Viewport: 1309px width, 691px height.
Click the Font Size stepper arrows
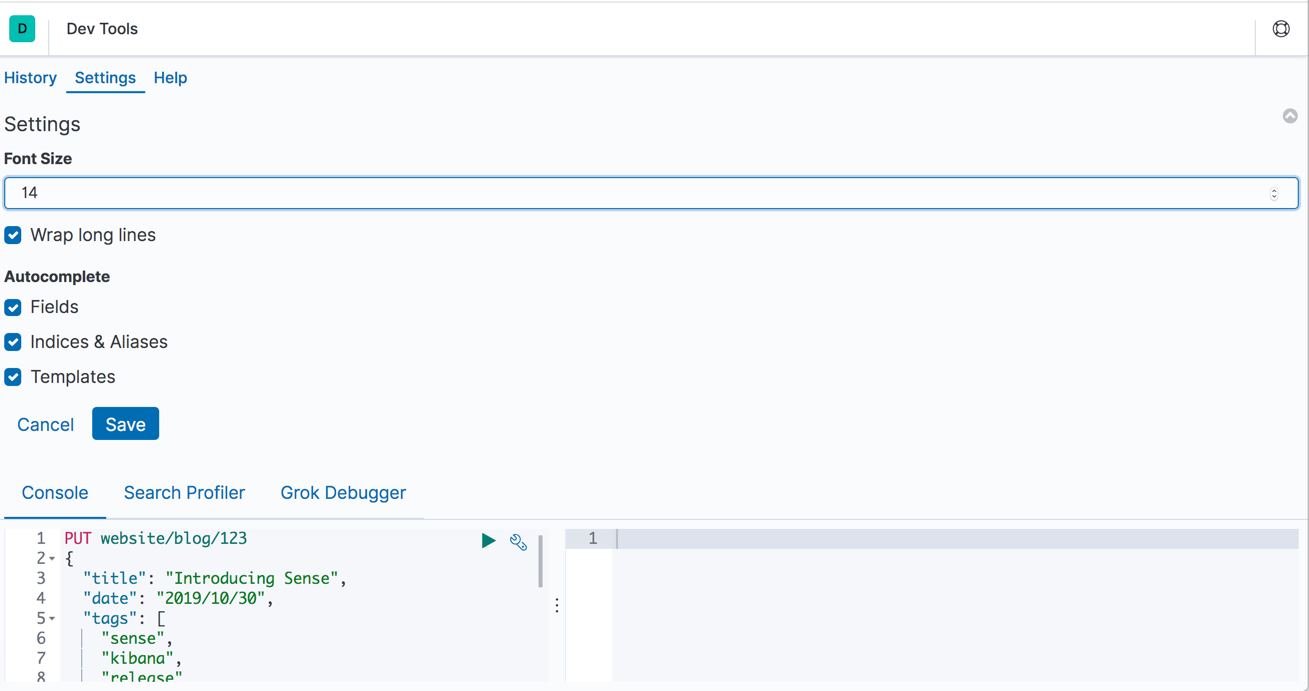click(x=1274, y=193)
